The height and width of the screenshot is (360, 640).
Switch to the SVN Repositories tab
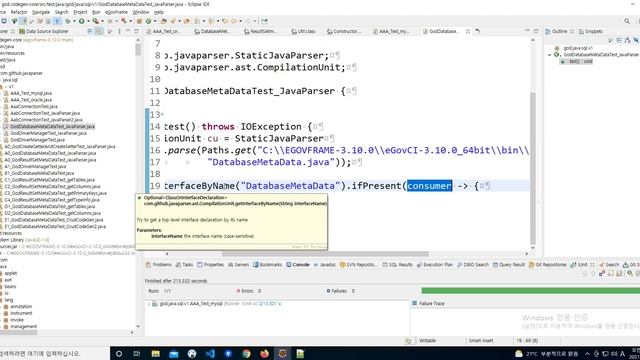pyautogui.click(x=358, y=265)
